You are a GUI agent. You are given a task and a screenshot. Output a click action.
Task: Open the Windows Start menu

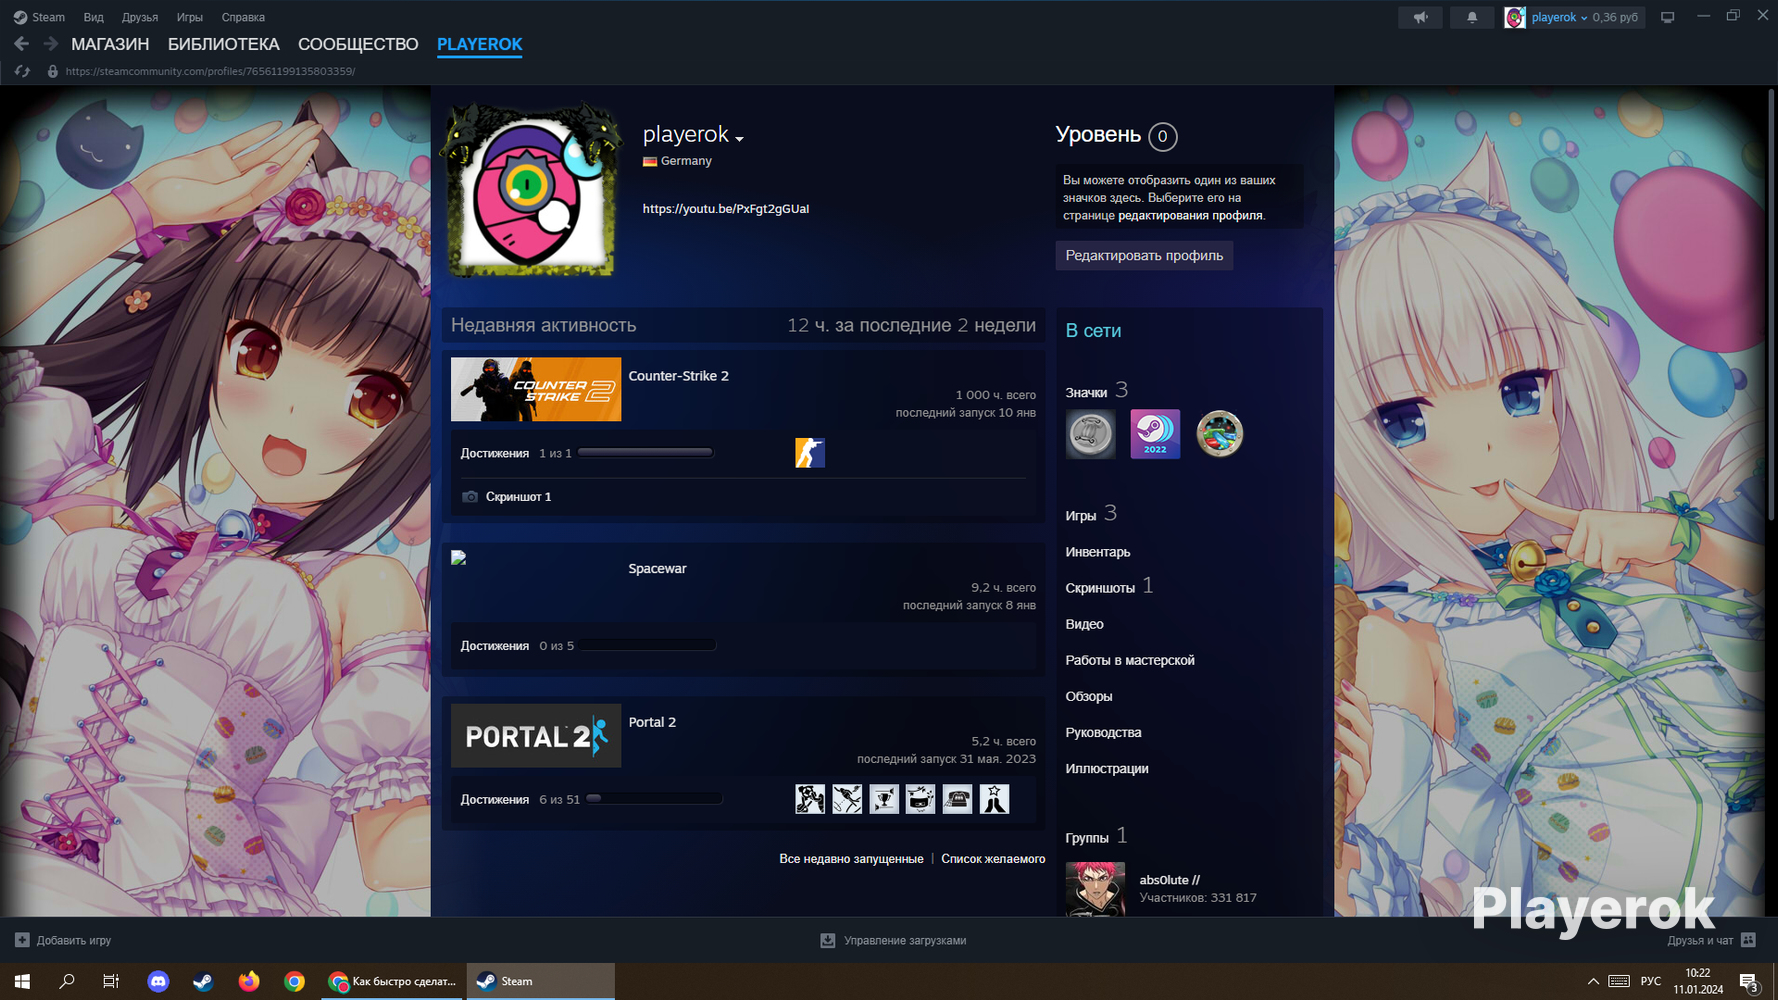coord(22,981)
